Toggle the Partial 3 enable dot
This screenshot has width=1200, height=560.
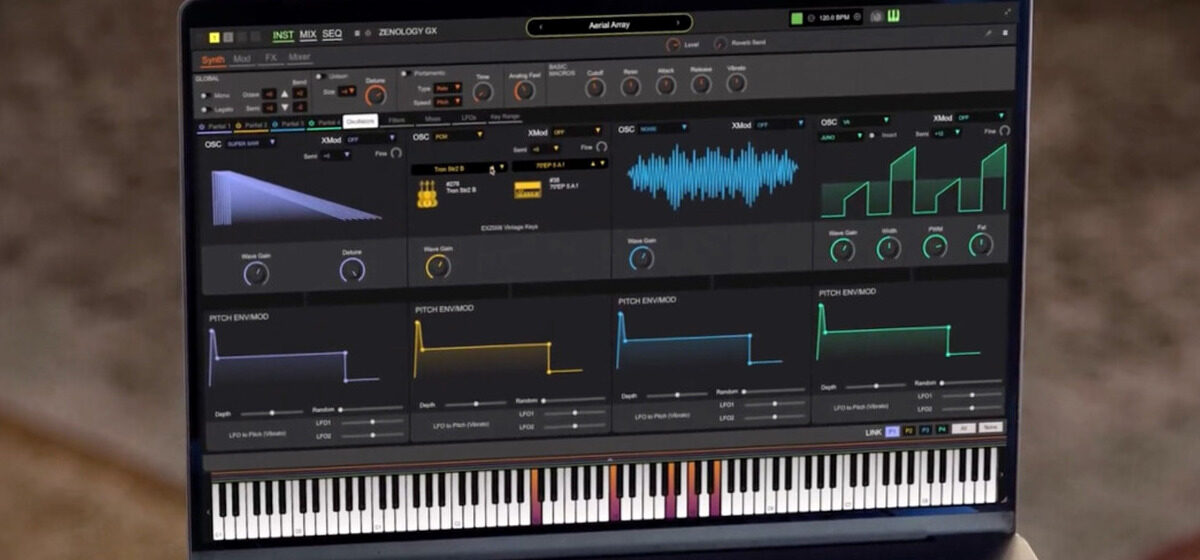274,125
